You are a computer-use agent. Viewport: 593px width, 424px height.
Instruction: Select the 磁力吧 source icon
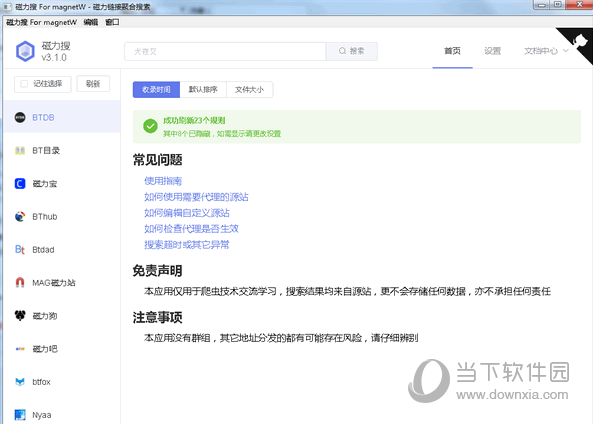point(20,349)
